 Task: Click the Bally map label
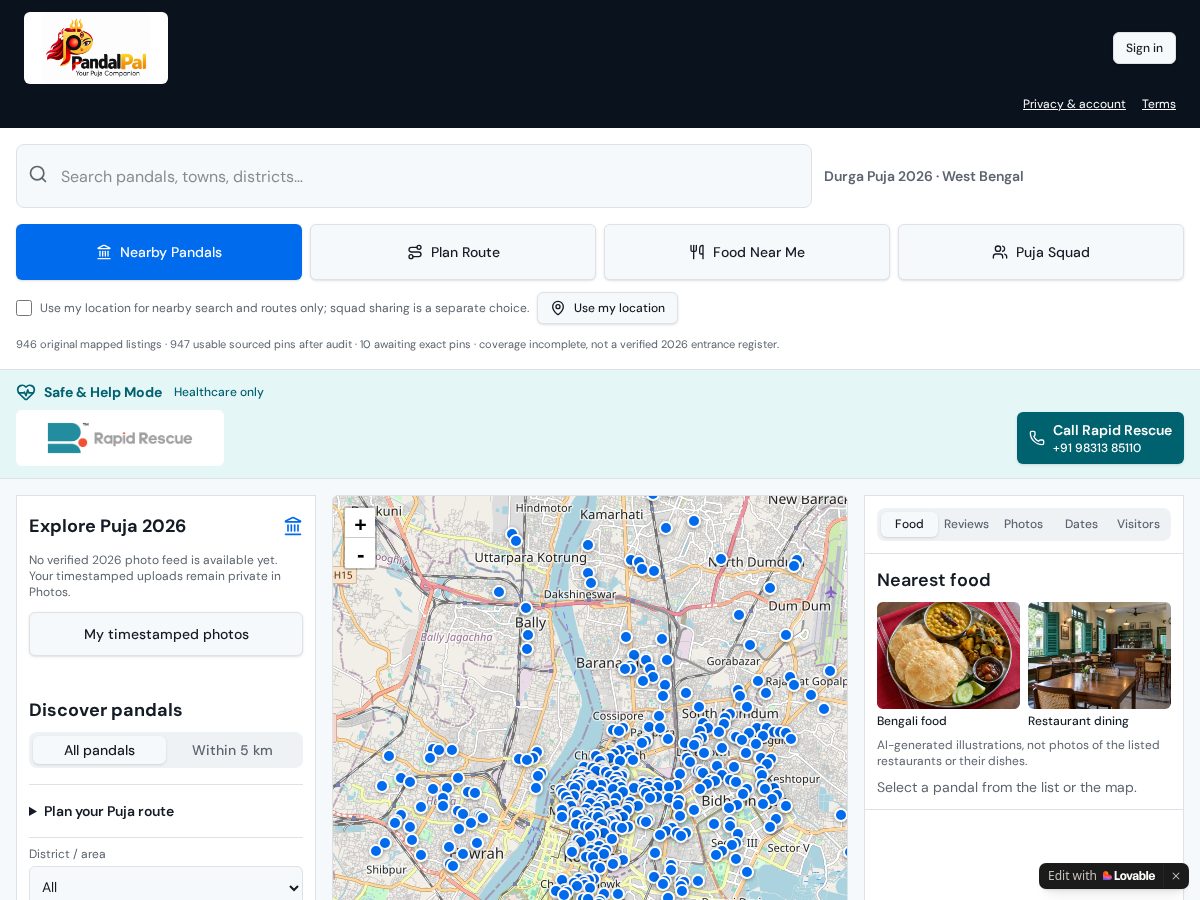pyautogui.click(x=530, y=622)
